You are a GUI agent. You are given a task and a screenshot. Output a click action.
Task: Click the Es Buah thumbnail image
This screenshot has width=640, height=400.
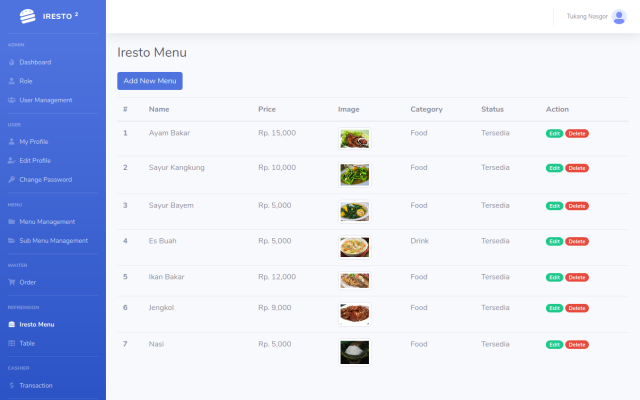(354, 246)
